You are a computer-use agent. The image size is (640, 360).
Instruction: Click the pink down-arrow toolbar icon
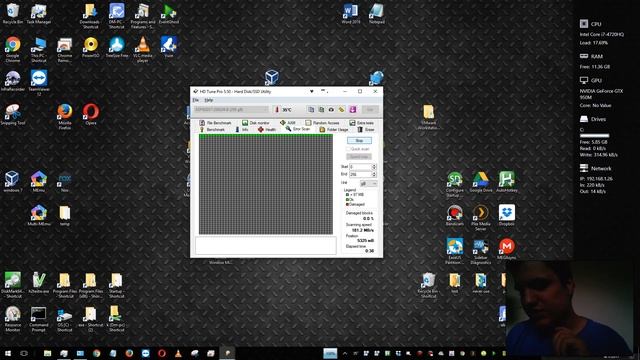(x=352, y=109)
